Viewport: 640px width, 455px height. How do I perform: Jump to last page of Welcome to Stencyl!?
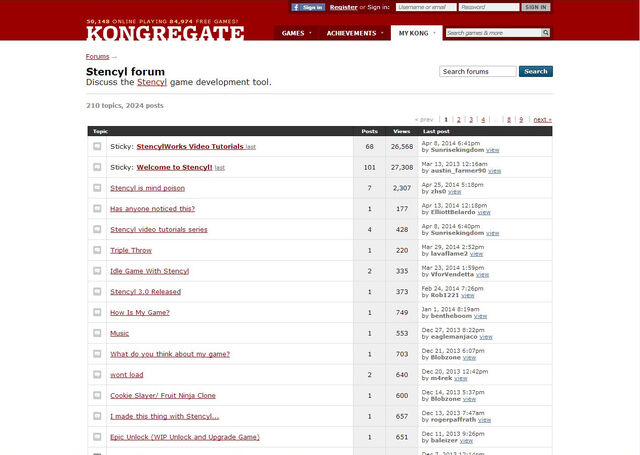click(x=220, y=168)
